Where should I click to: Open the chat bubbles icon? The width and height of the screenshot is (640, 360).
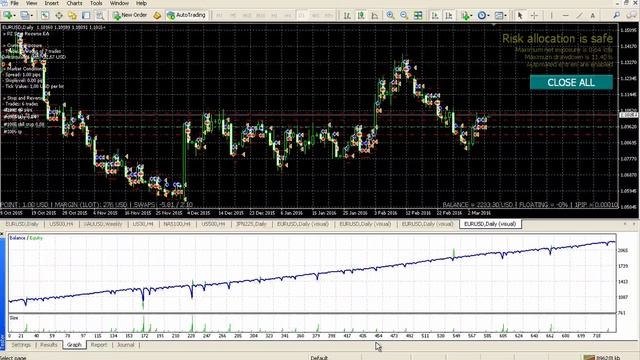point(632,15)
